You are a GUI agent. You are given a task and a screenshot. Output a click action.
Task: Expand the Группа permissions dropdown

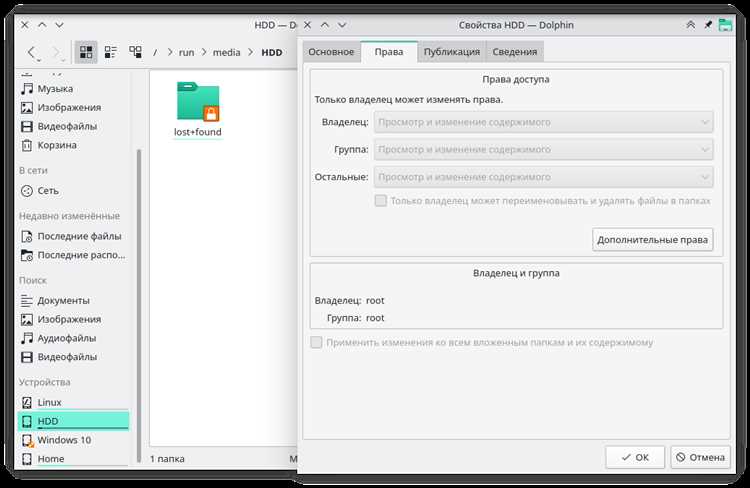point(543,150)
